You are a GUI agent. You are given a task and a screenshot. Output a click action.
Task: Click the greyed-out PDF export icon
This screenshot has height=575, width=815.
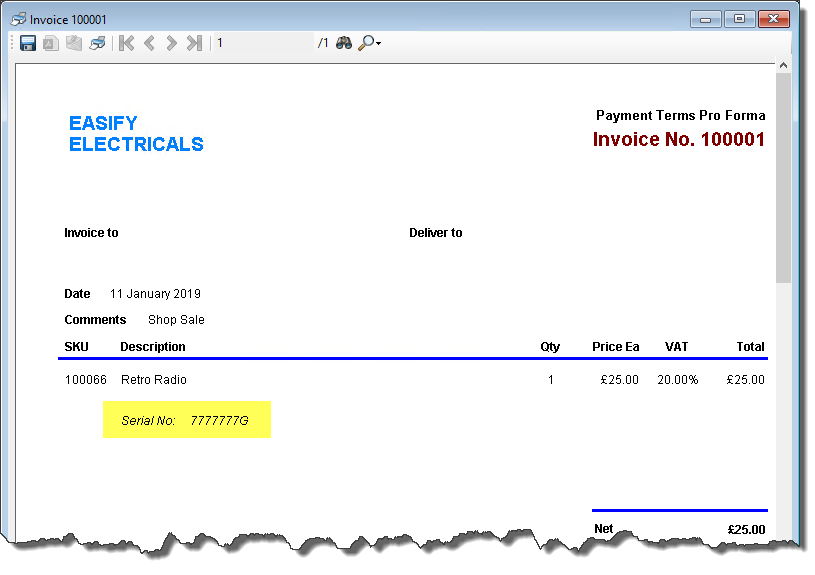[50, 43]
